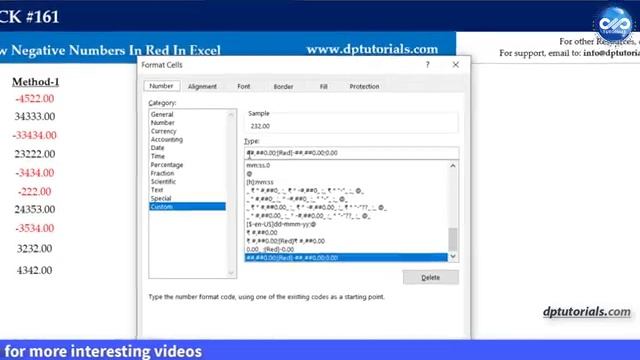Choose the Time category
The width and height of the screenshot is (640, 360).
click(158, 156)
